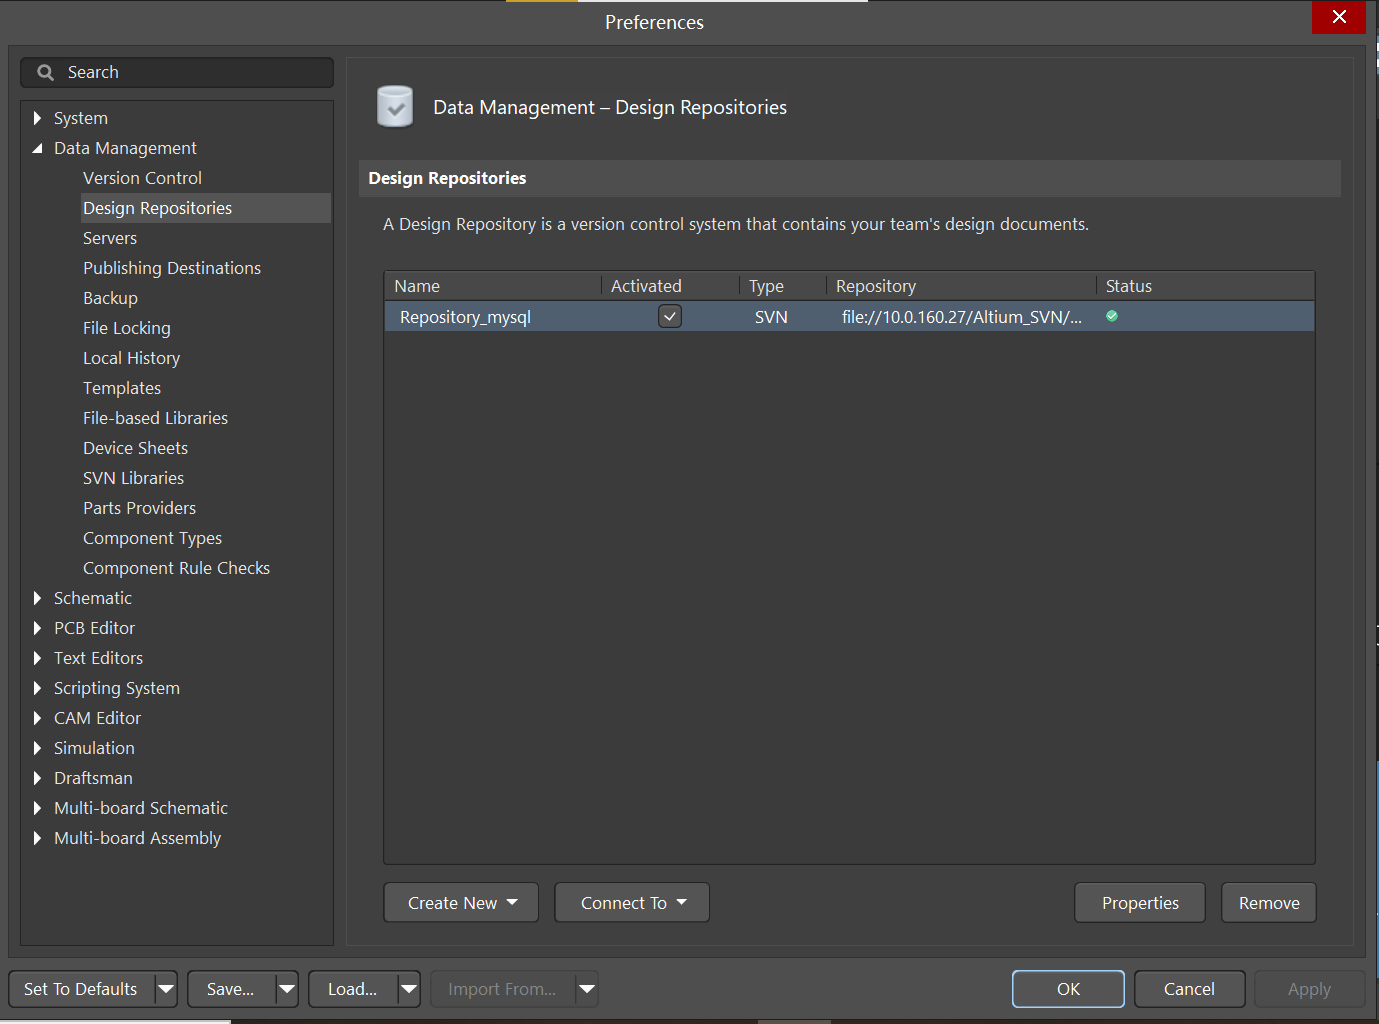
Task: Sort by the Status column header
Action: point(1205,286)
